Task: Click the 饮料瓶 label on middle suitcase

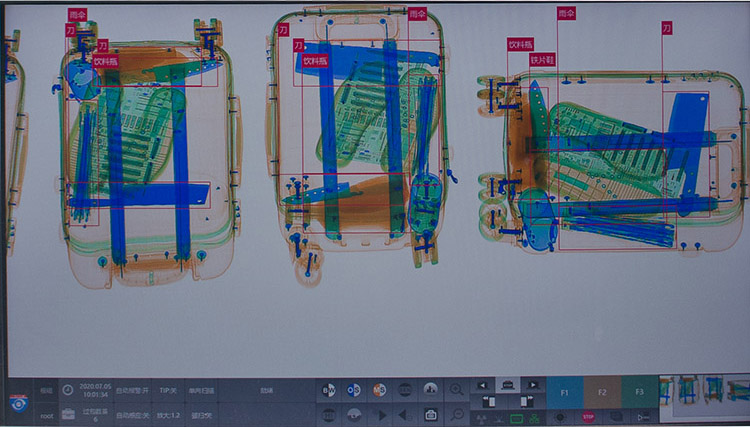Action: point(317,60)
